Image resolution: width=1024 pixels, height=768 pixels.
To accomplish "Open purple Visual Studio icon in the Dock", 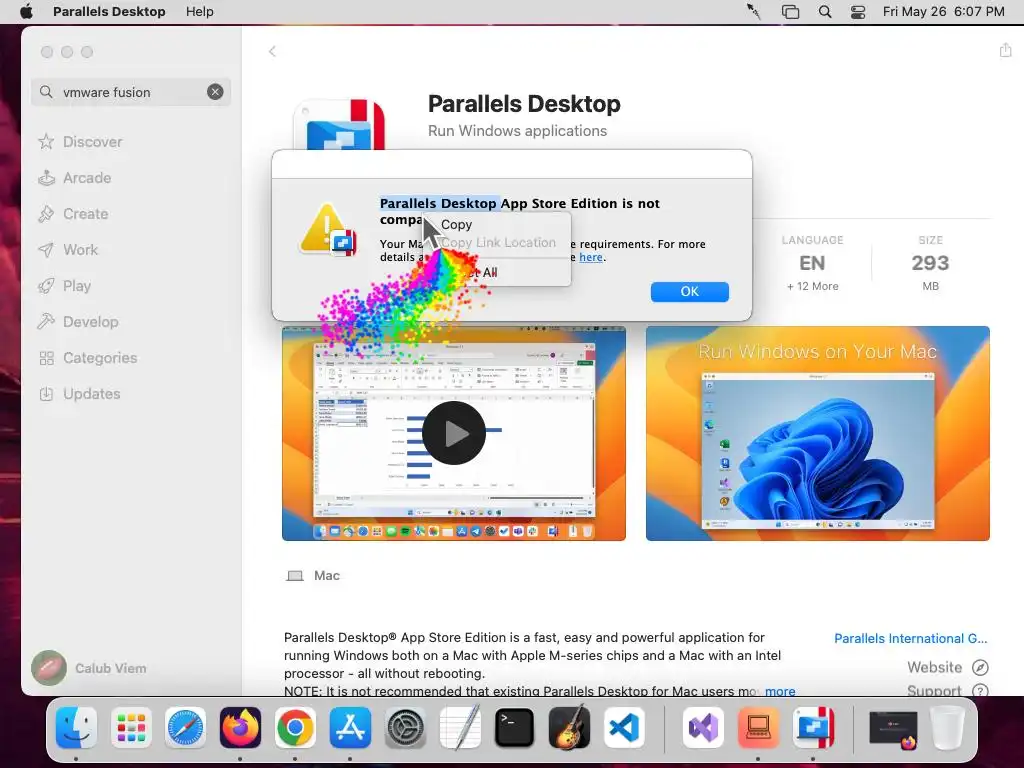I will (703, 727).
